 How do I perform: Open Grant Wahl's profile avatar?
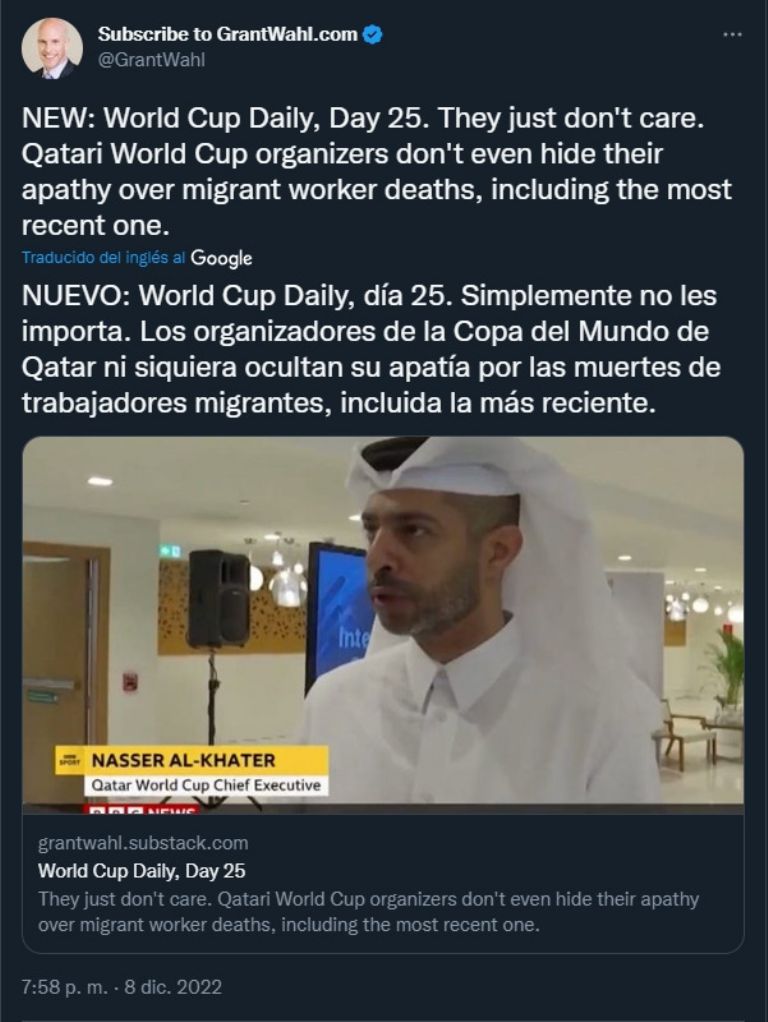52,48
